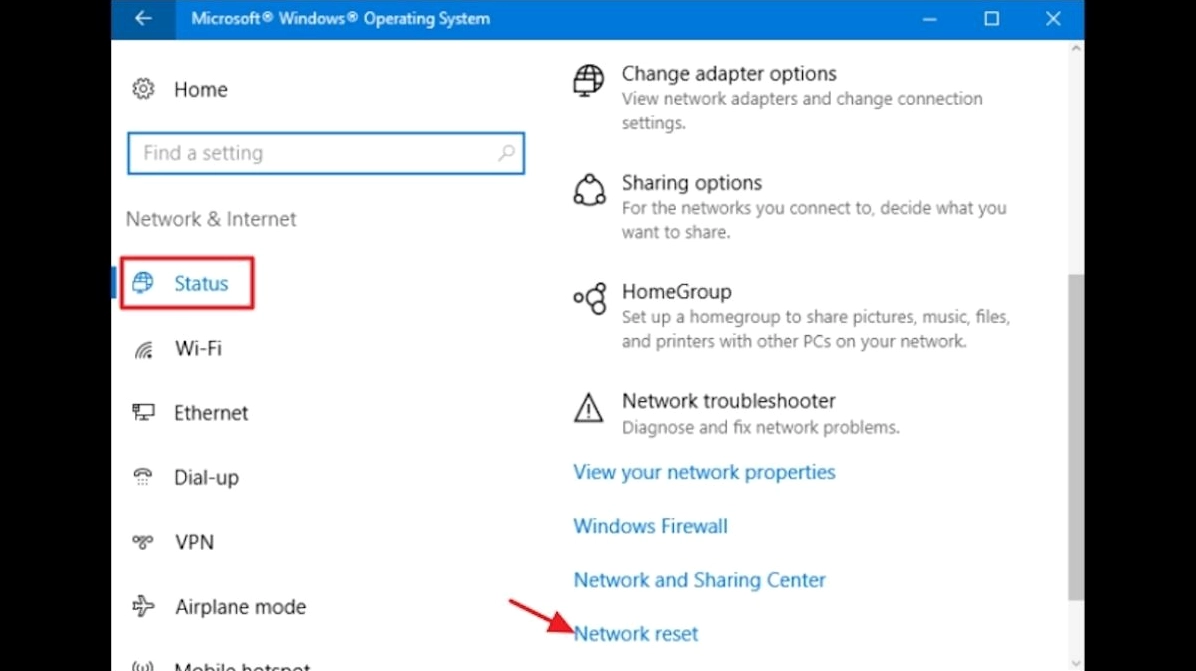Screen dimensions: 1196x671
Task: Click the Network troubleshooter warning icon
Action: pyautogui.click(x=589, y=407)
